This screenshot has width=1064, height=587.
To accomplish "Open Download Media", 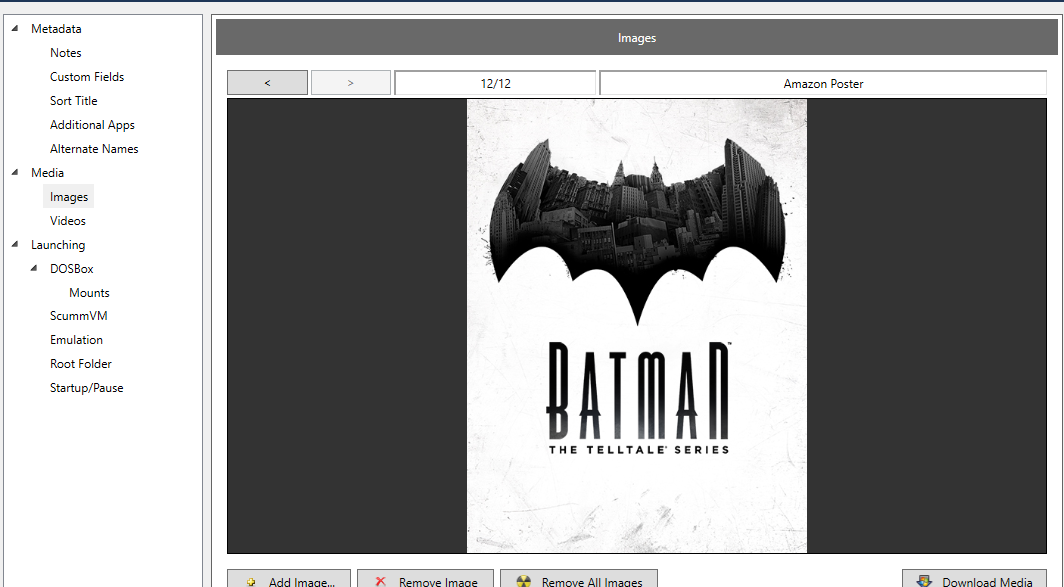I will click(974, 579).
